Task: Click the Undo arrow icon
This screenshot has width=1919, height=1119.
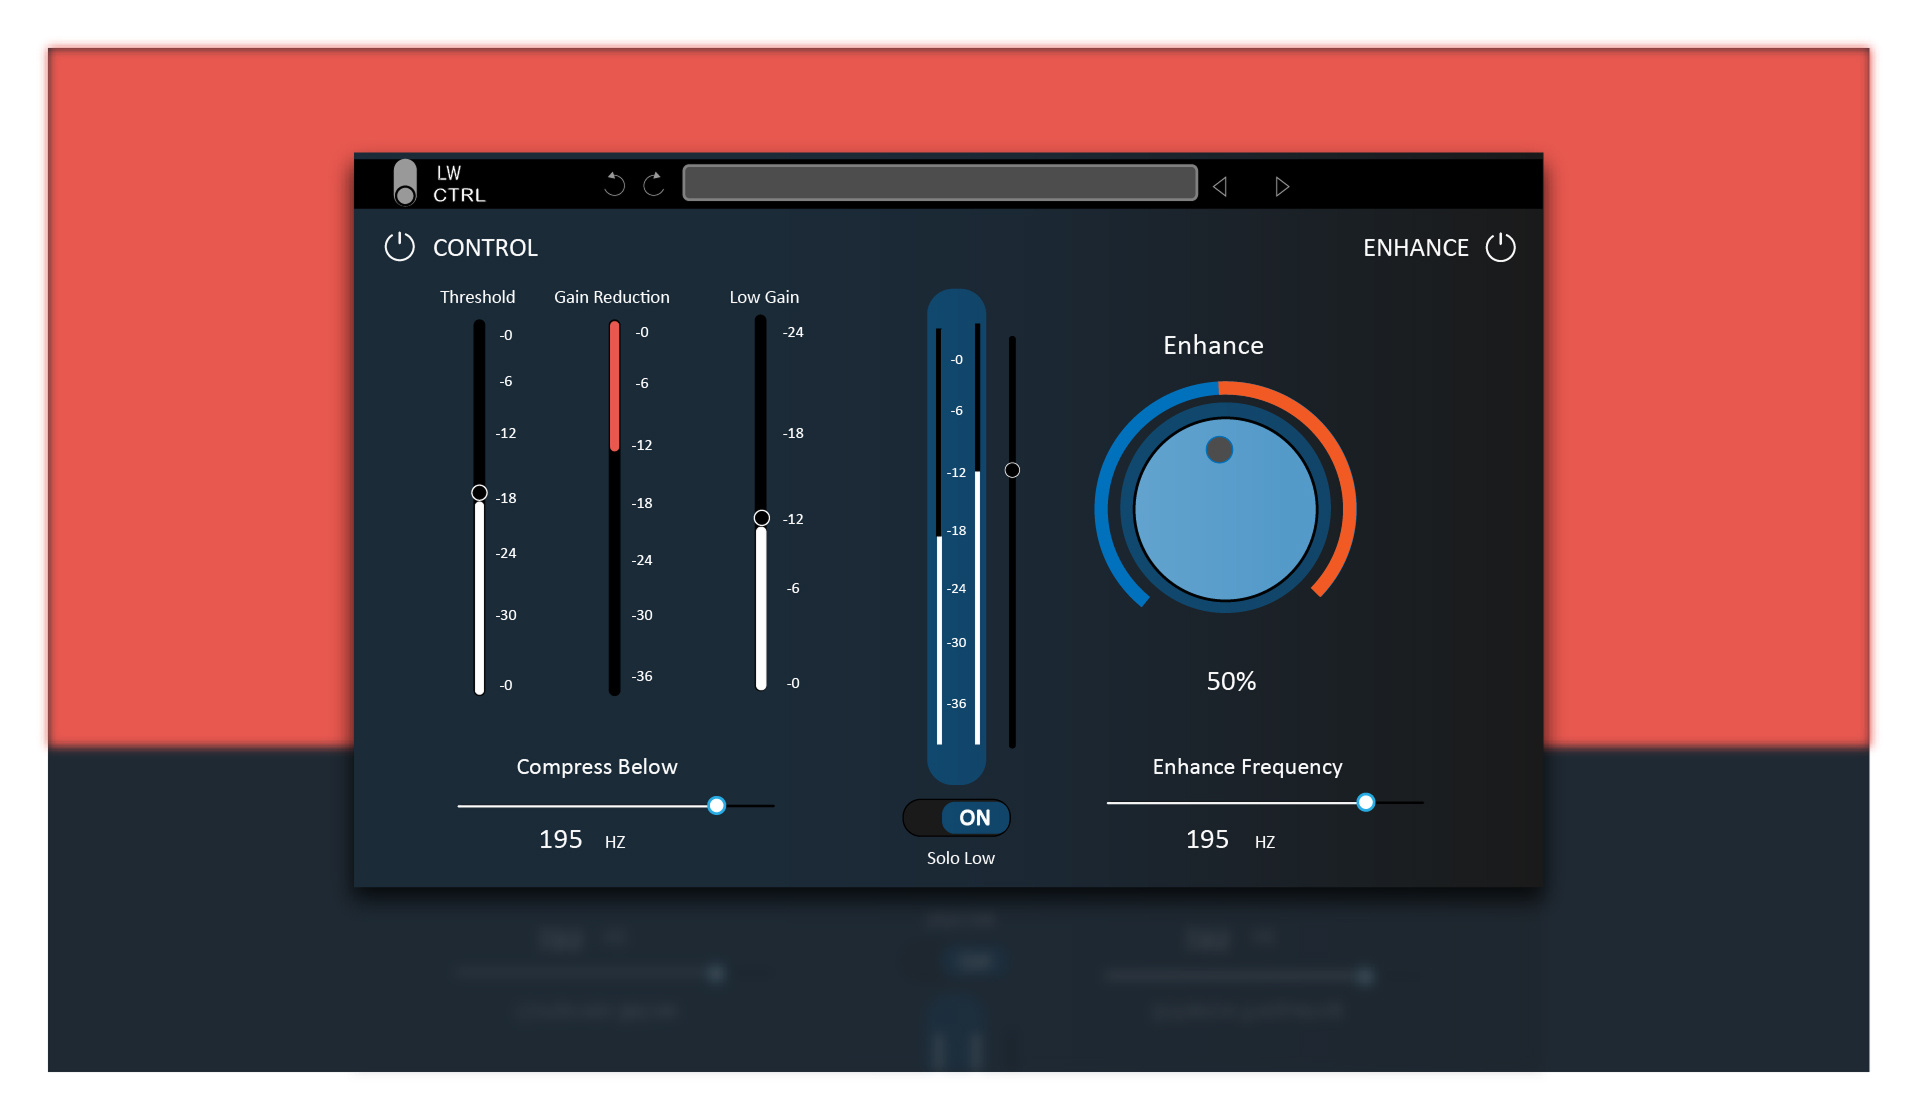Action: pos(614,183)
